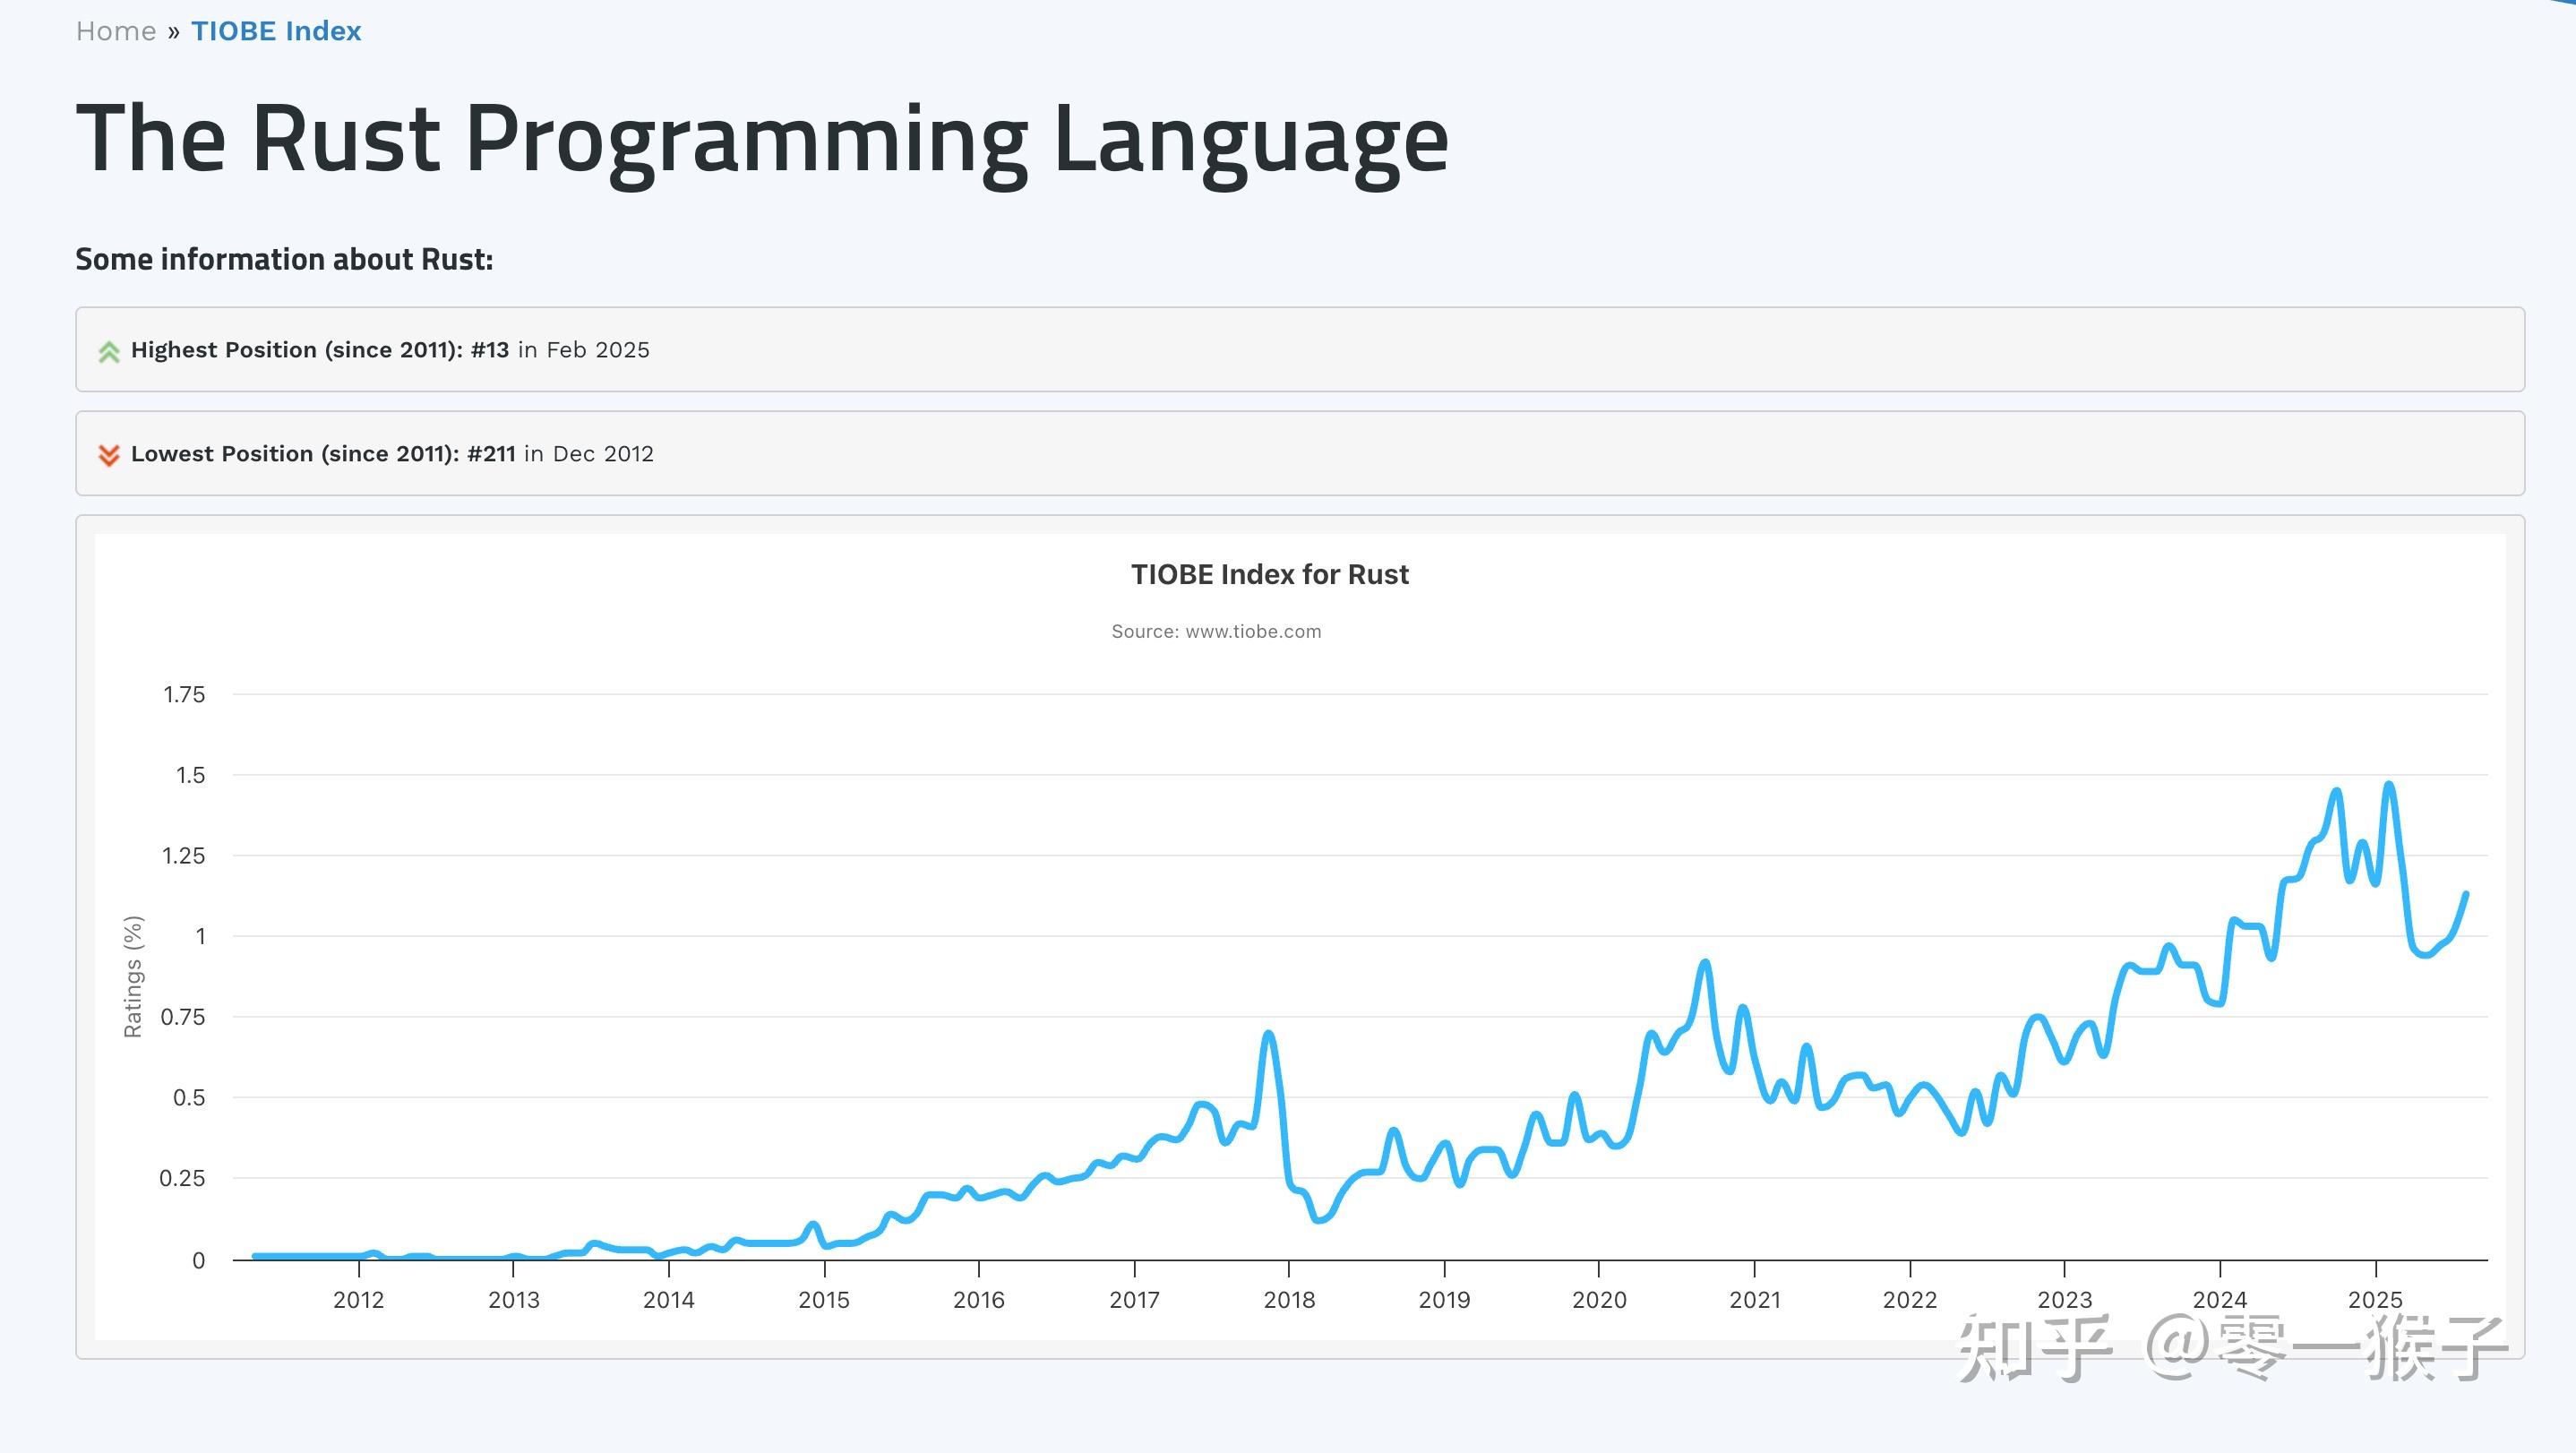Click 'Source: www.tiobe.com' chart subtitle

click(x=1216, y=631)
